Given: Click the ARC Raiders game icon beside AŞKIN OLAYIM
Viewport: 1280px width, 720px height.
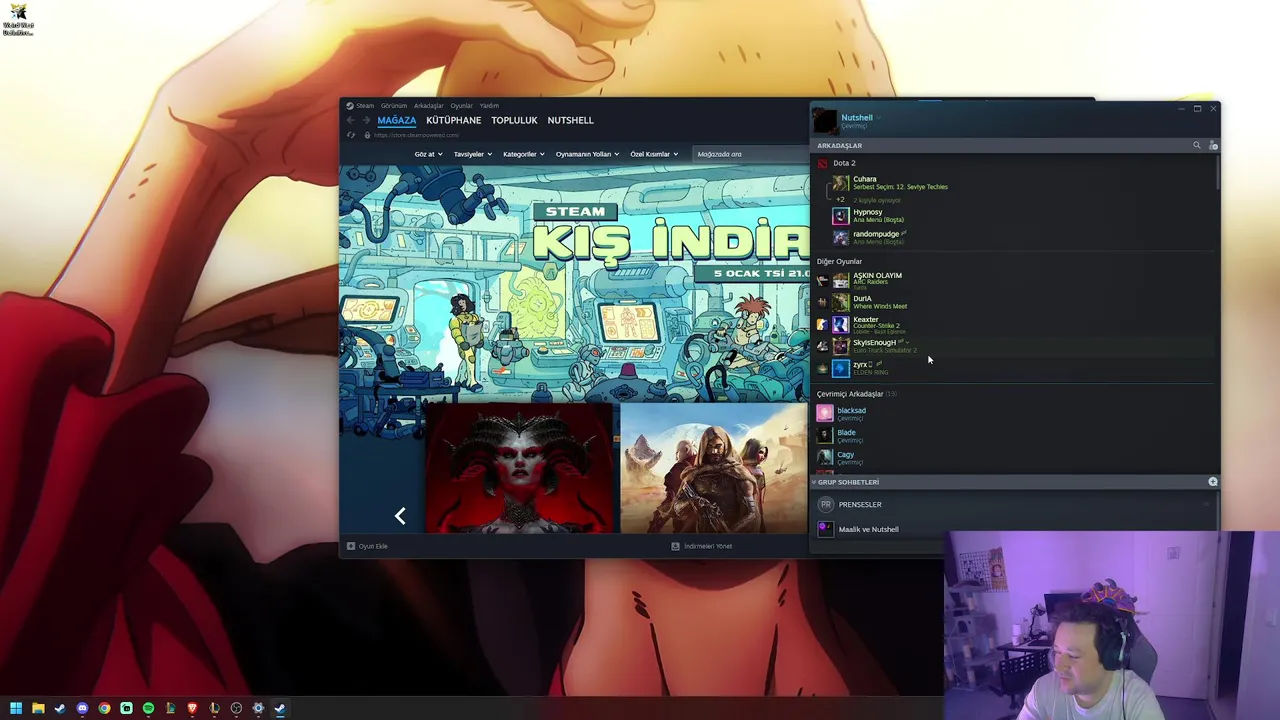Looking at the screenshot, I should [823, 281].
